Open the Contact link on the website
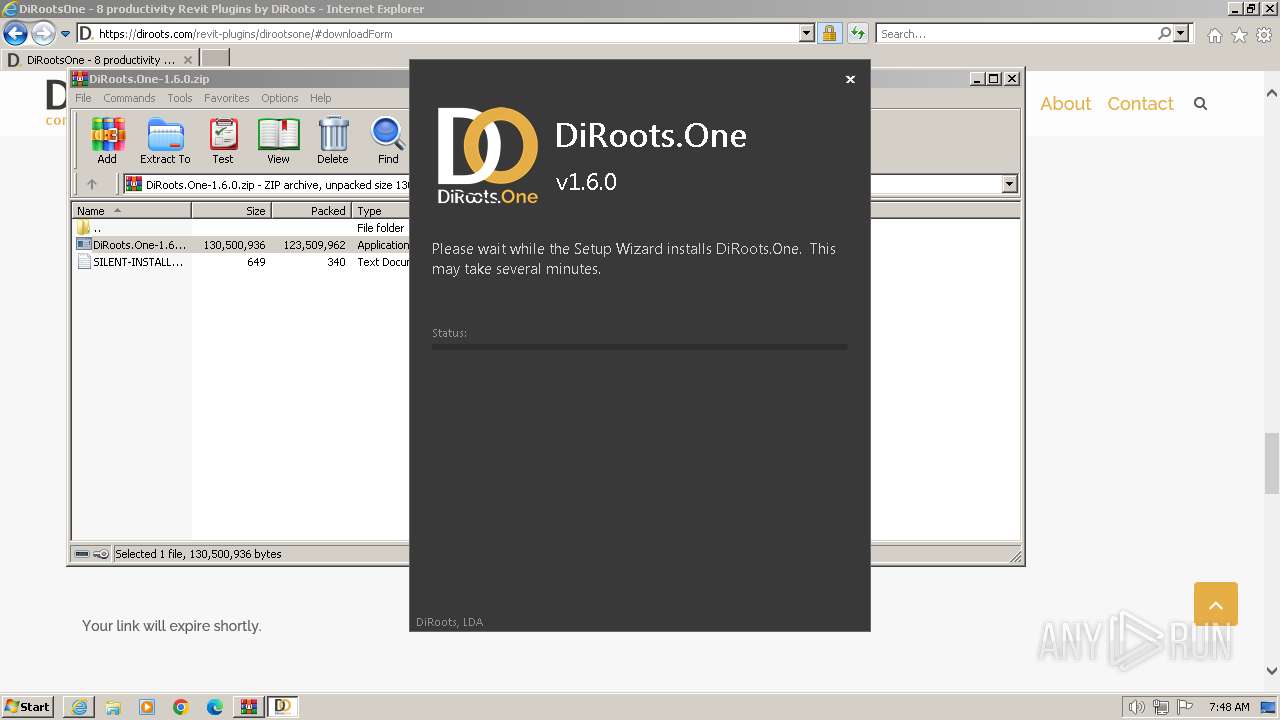This screenshot has height=720, width=1280. coord(1140,103)
